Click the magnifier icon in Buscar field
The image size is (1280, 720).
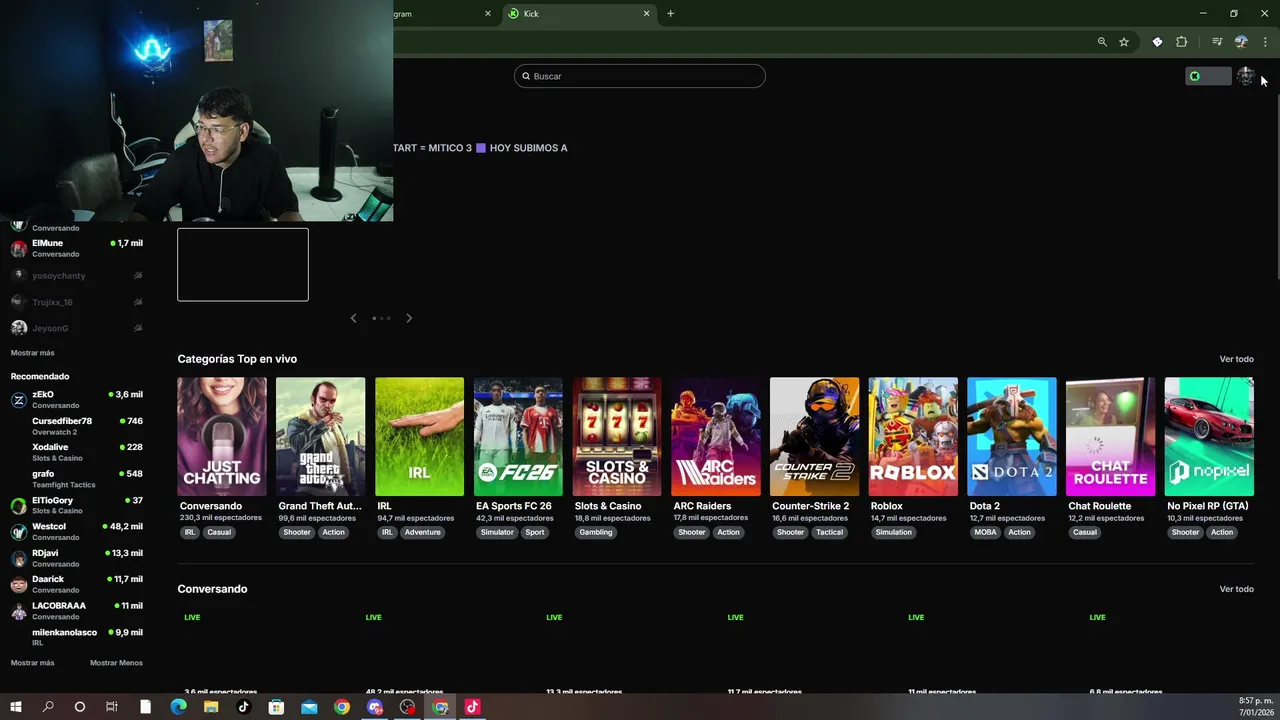(x=526, y=76)
